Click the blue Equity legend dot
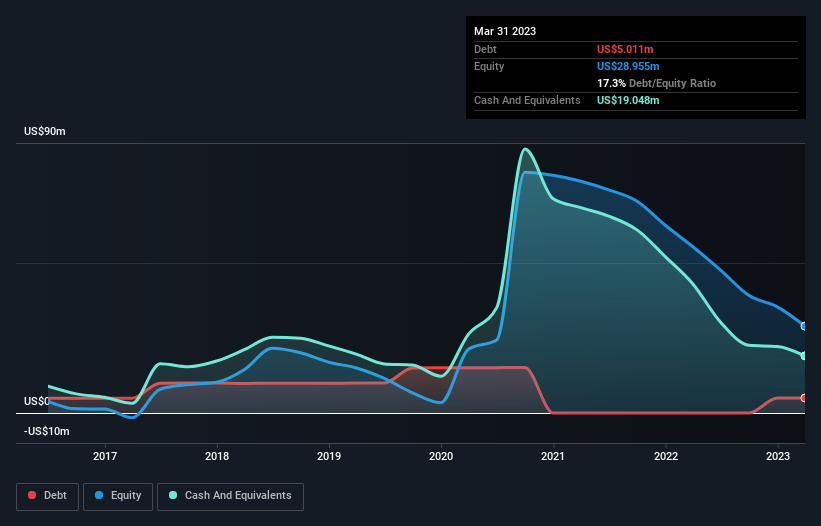Screen dimensions: 821x526 point(99,495)
